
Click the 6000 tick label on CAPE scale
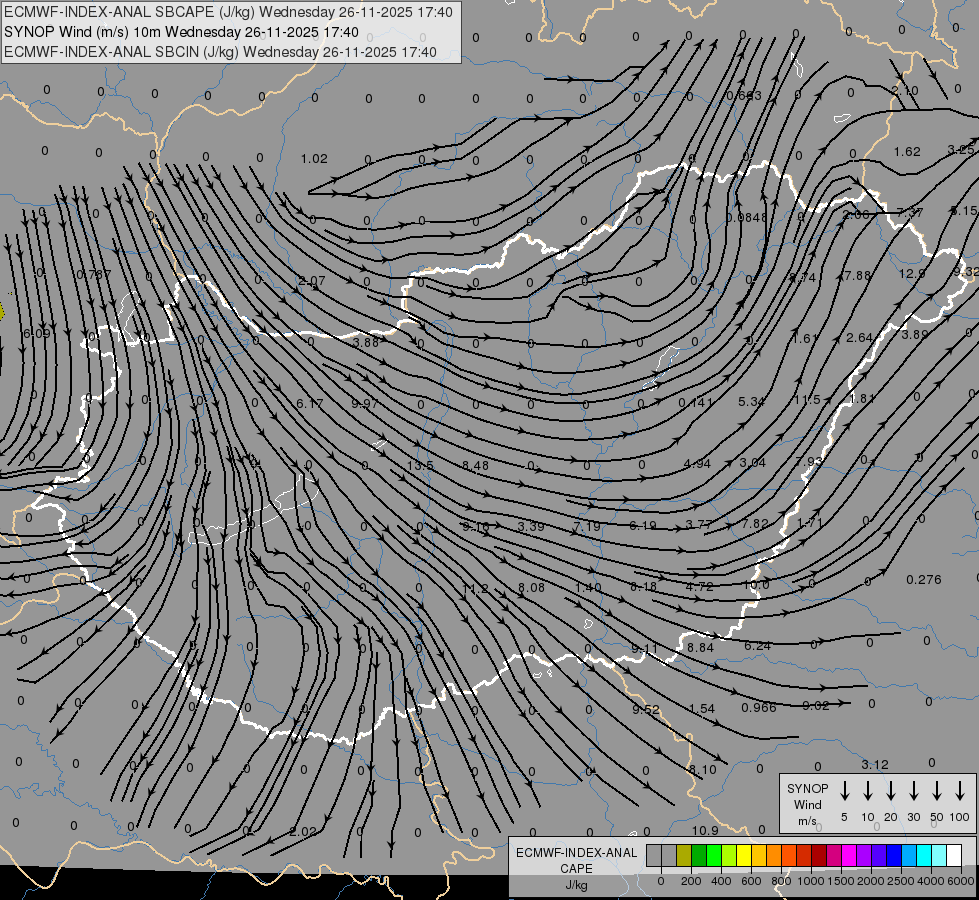coord(960,881)
